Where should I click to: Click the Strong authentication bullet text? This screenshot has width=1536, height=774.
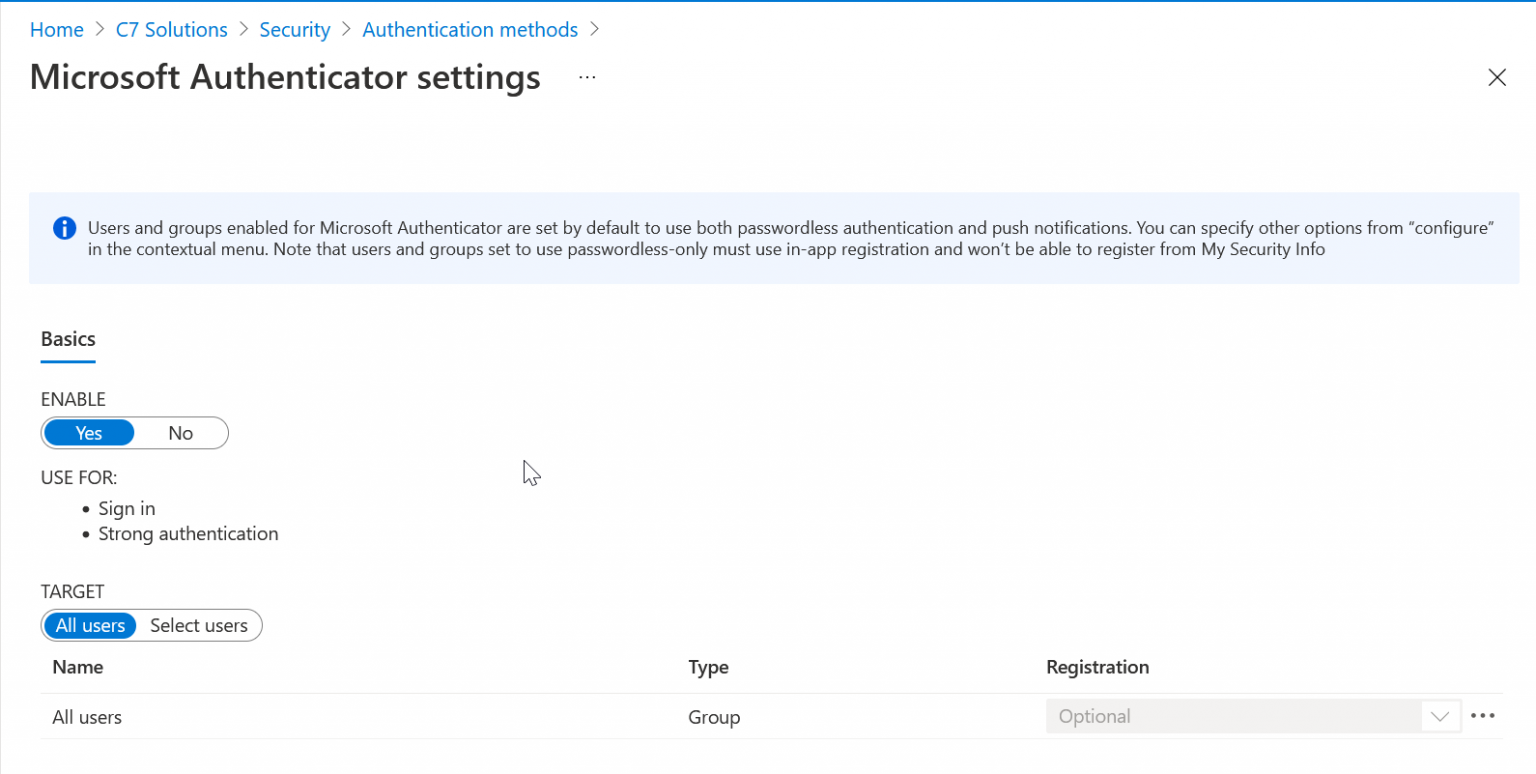[x=188, y=534]
